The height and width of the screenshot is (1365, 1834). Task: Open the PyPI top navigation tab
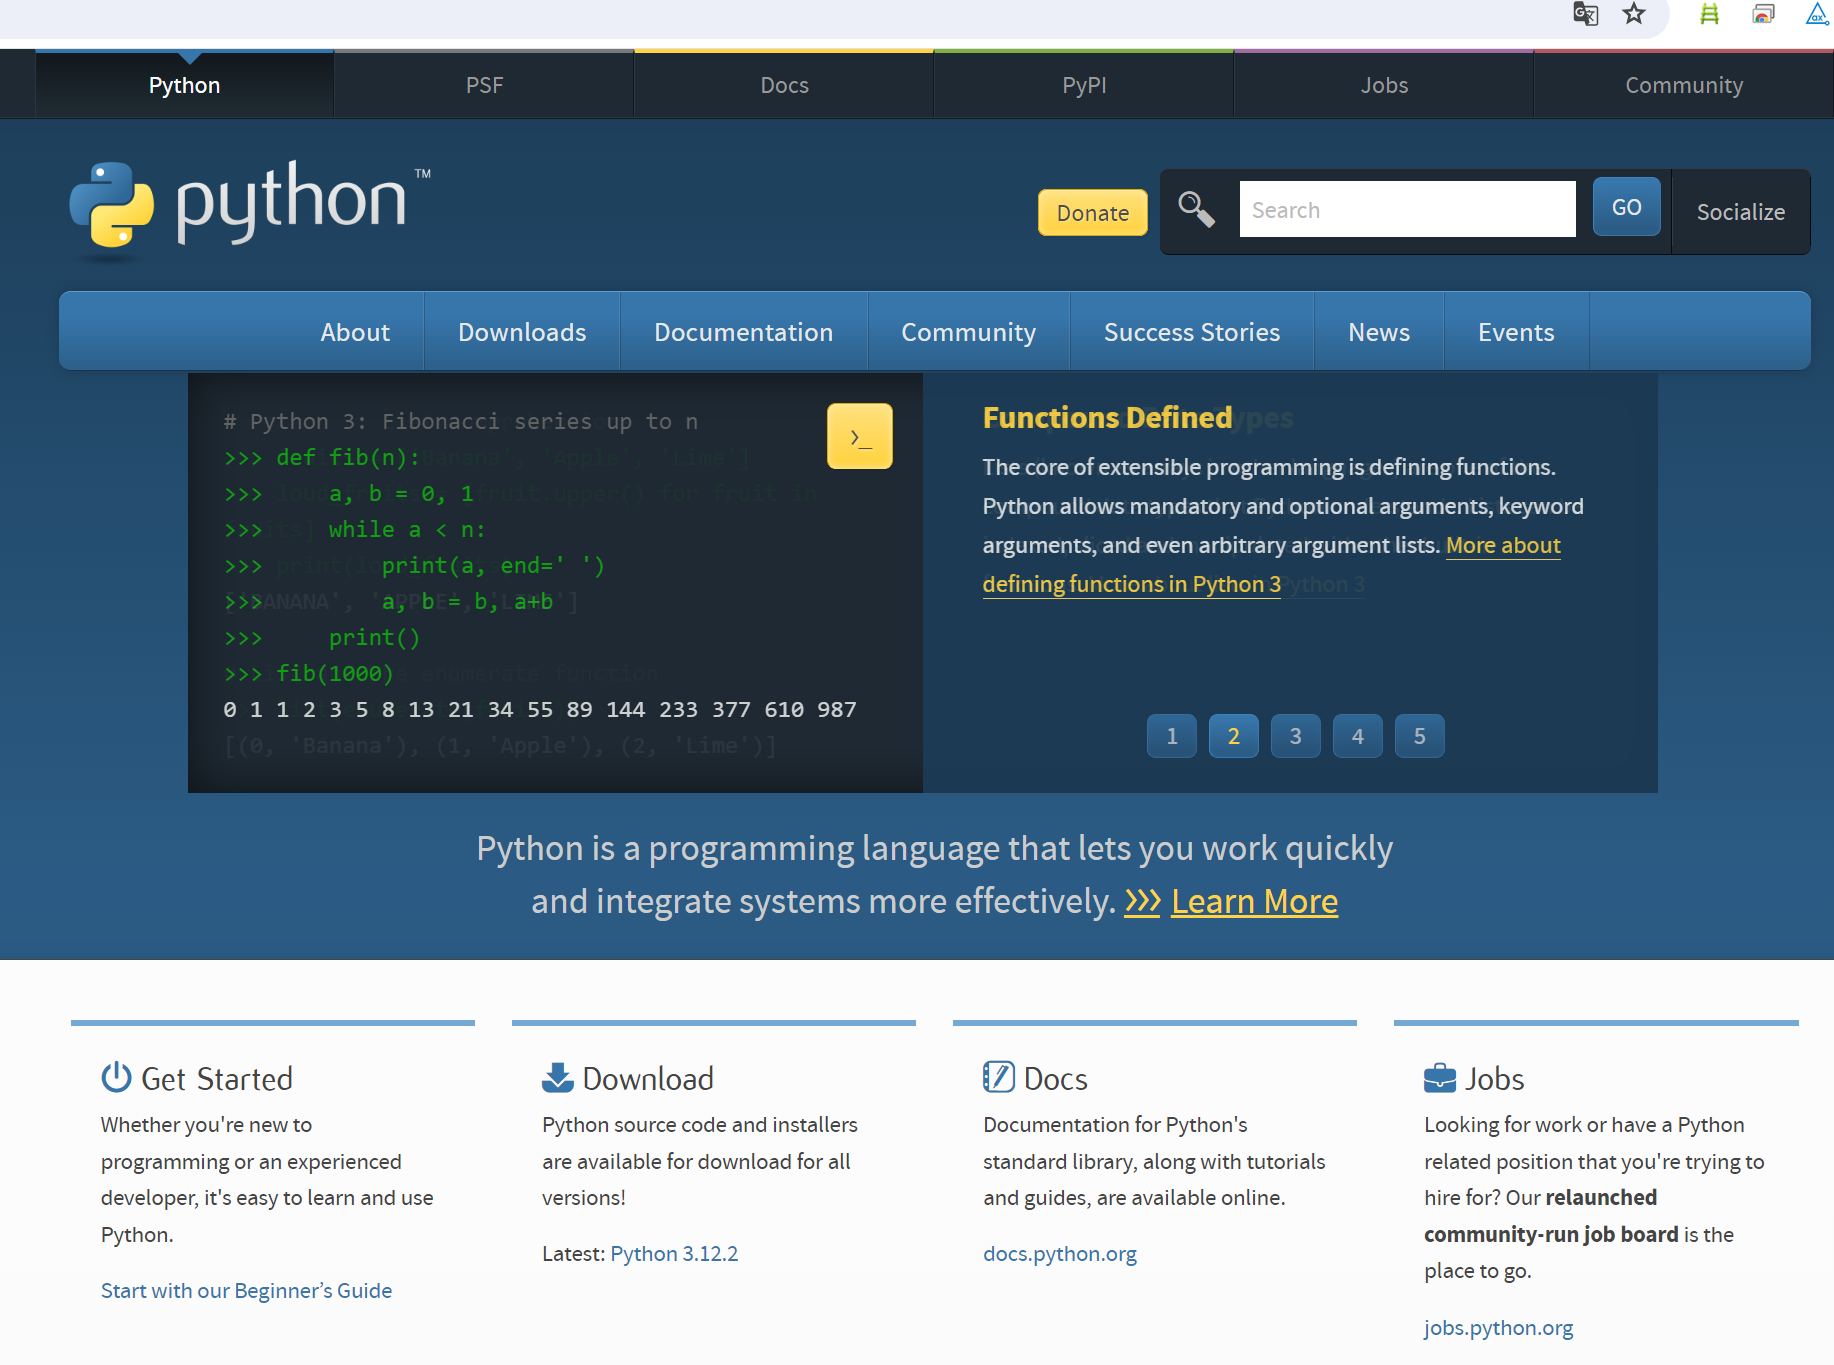(1084, 86)
